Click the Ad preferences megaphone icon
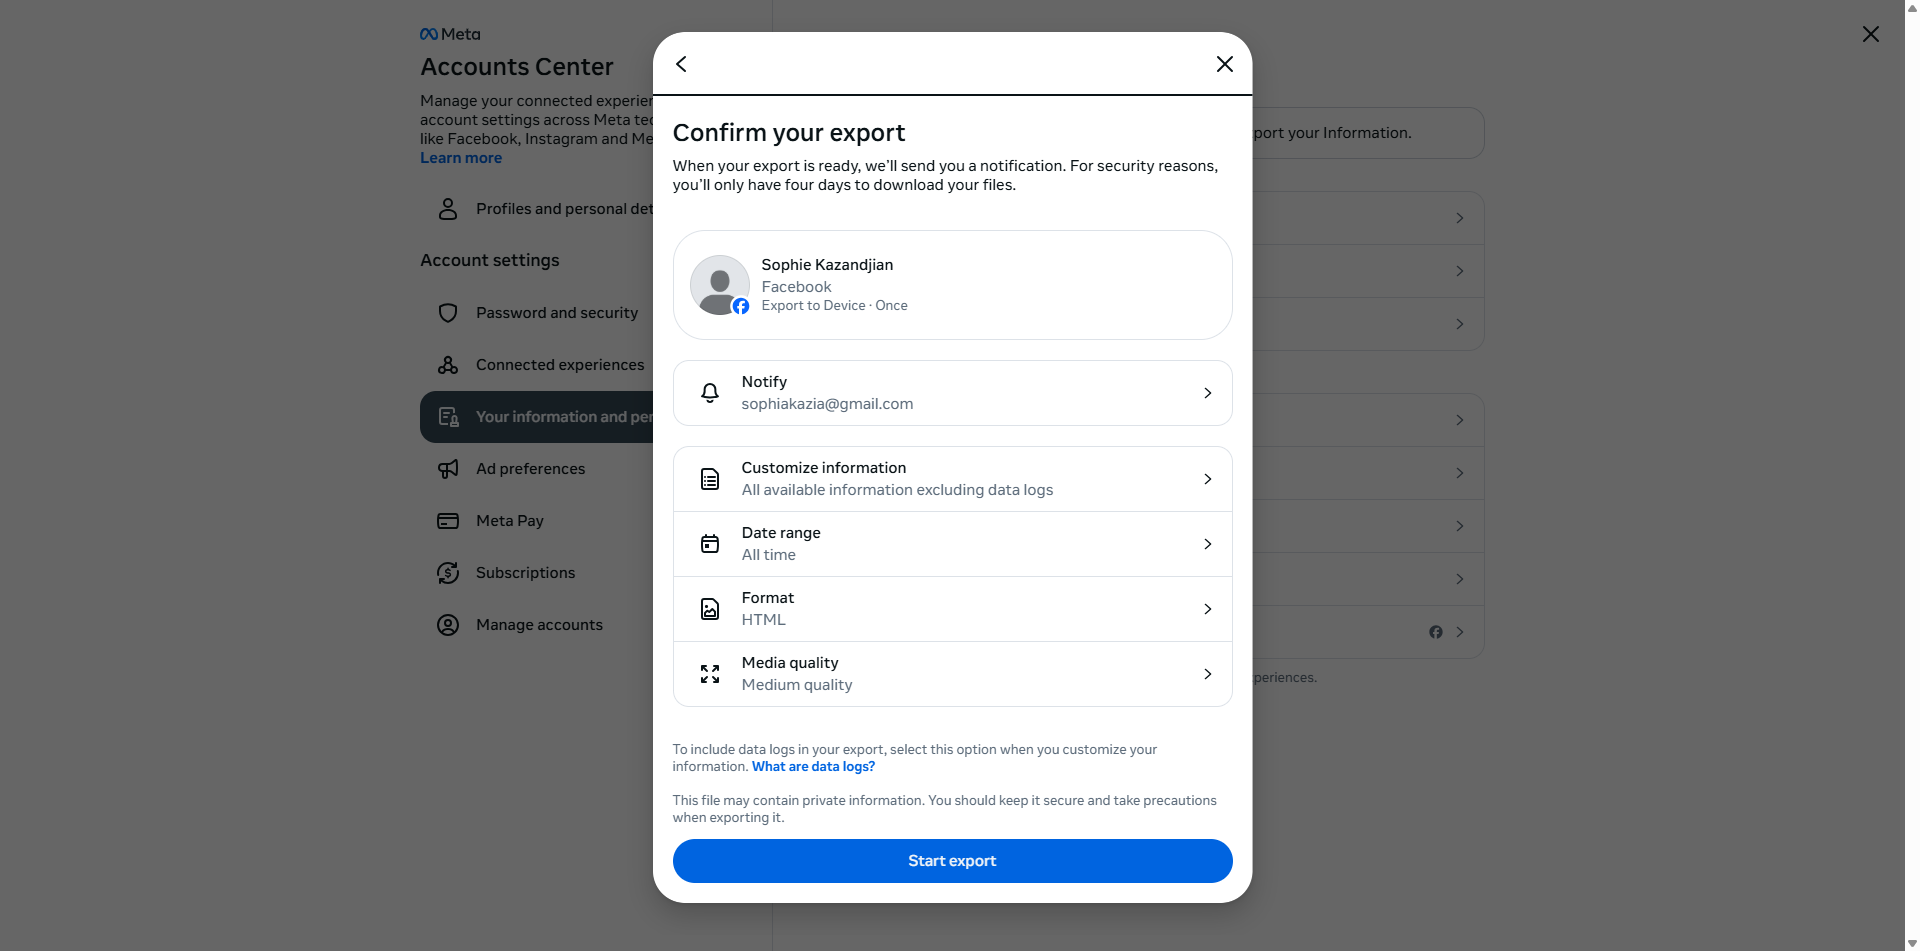1920x951 pixels. point(448,469)
